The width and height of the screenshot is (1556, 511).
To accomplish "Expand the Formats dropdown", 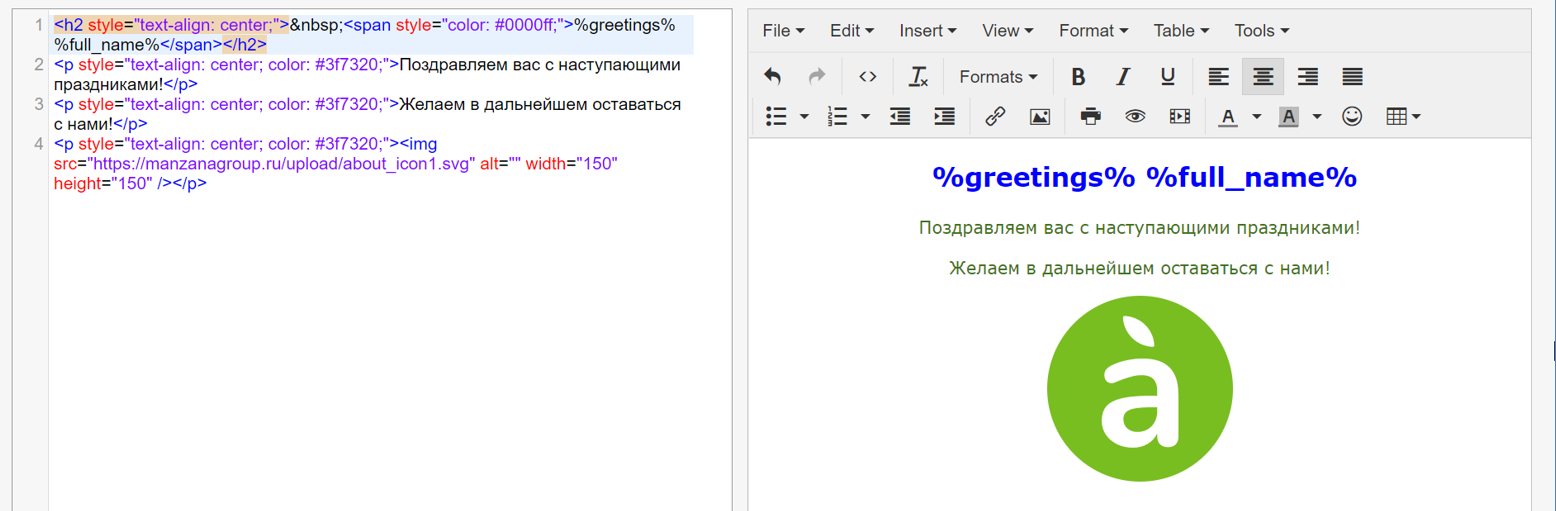I will (998, 77).
